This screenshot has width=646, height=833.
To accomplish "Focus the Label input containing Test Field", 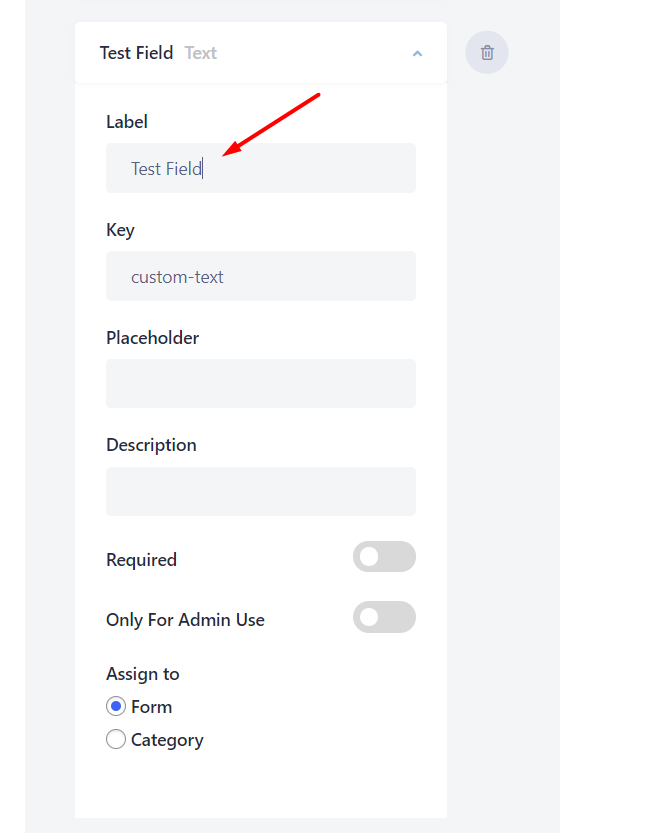I will [x=261, y=168].
